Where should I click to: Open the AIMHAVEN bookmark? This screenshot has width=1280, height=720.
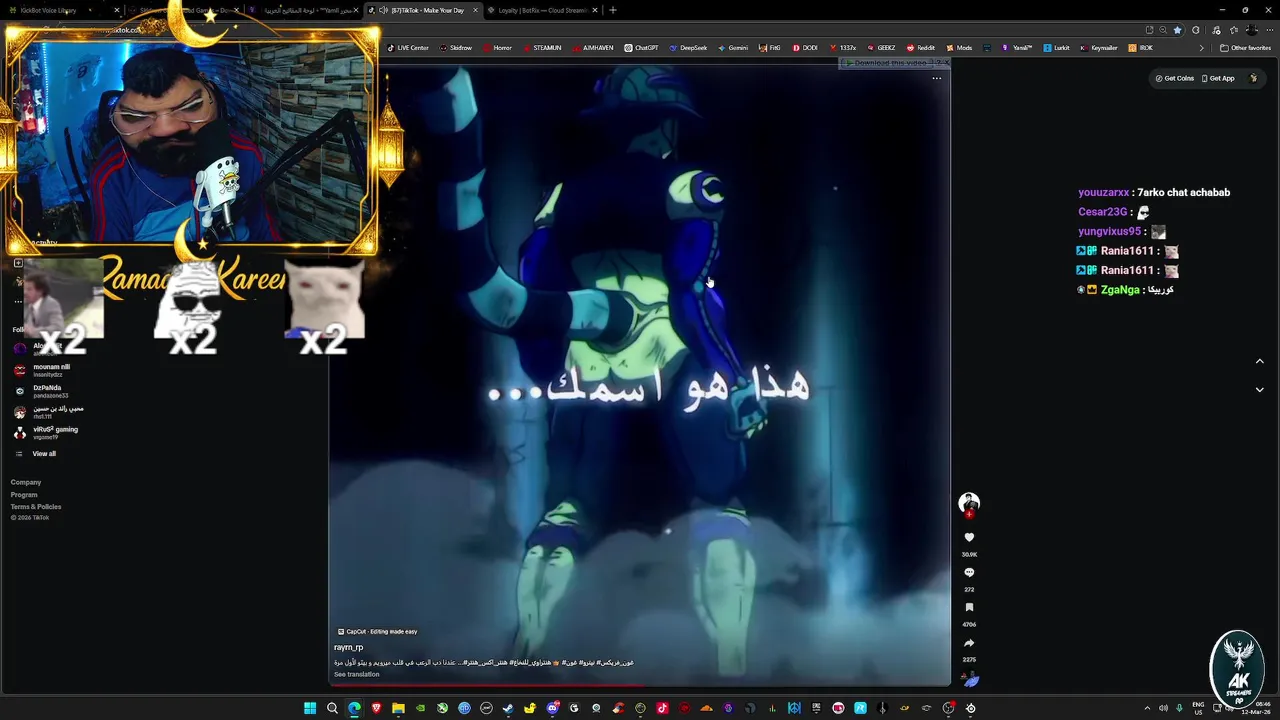(x=592, y=48)
